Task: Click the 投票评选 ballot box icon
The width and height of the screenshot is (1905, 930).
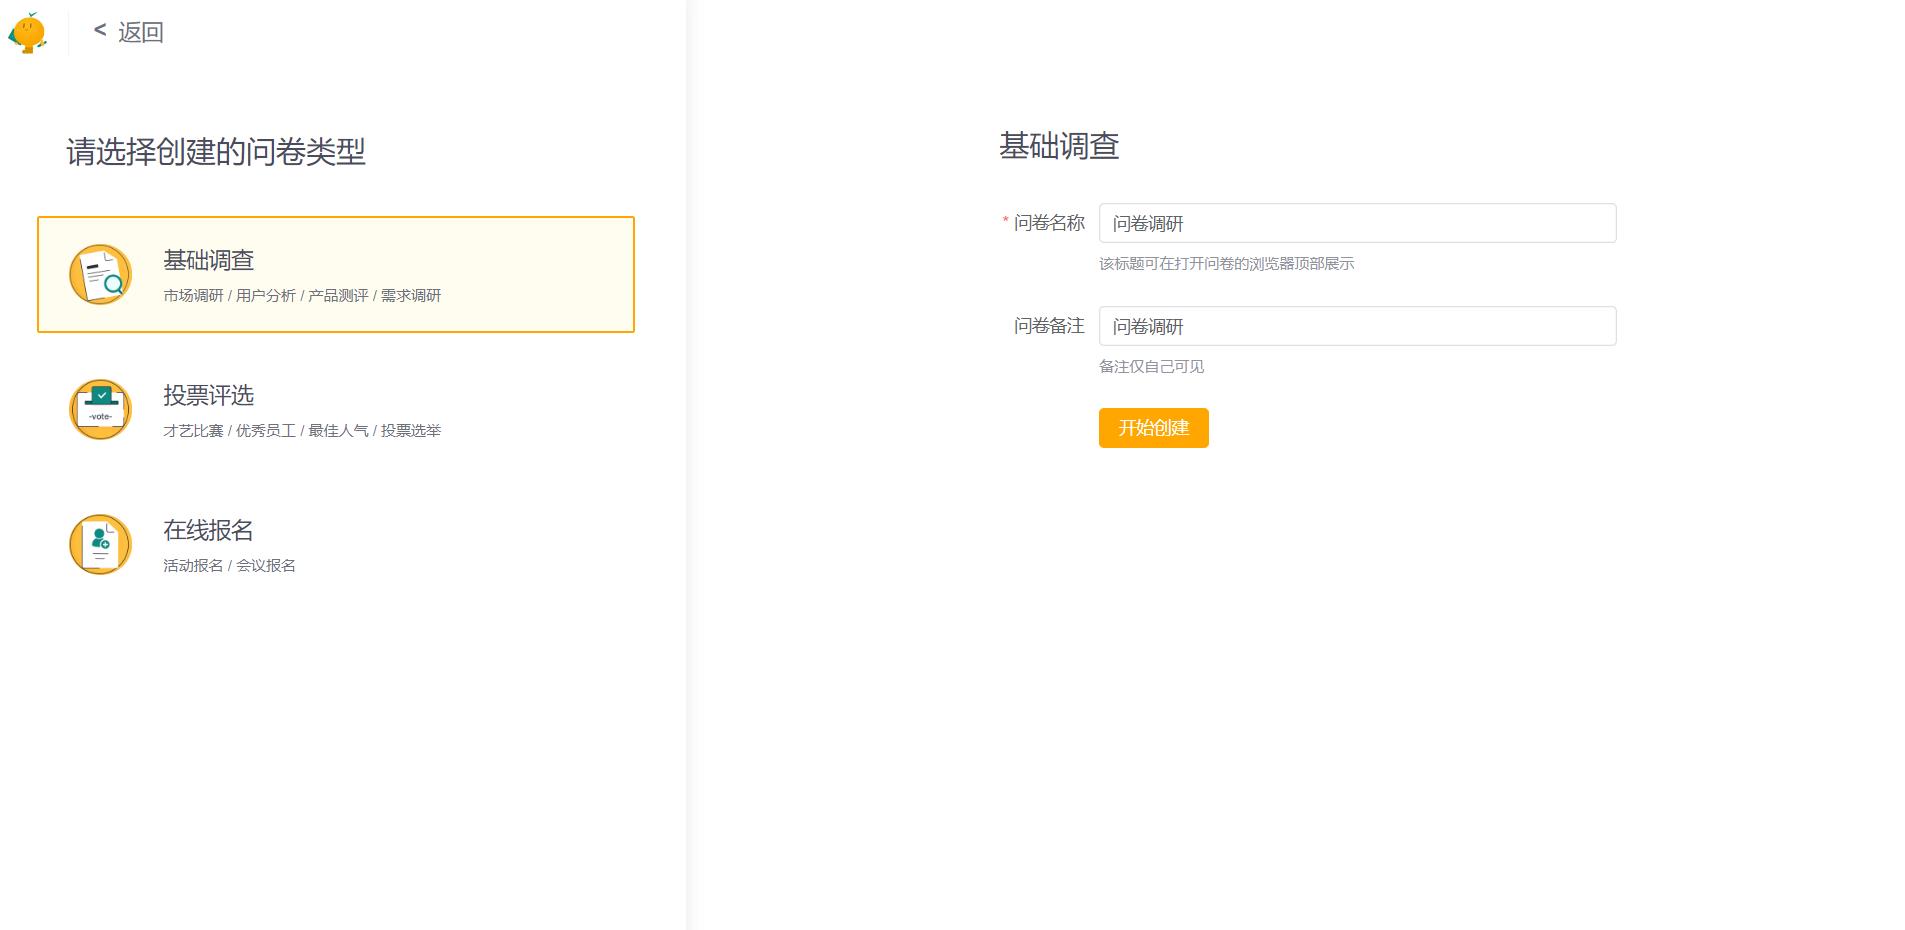Action: [x=100, y=409]
